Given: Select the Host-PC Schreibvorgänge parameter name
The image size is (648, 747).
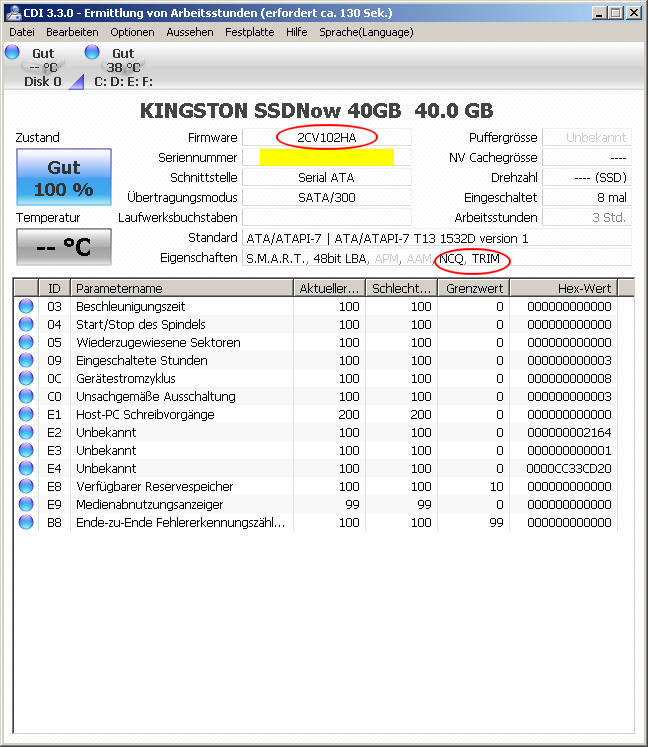Looking at the screenshot, I should click(145, 414).
